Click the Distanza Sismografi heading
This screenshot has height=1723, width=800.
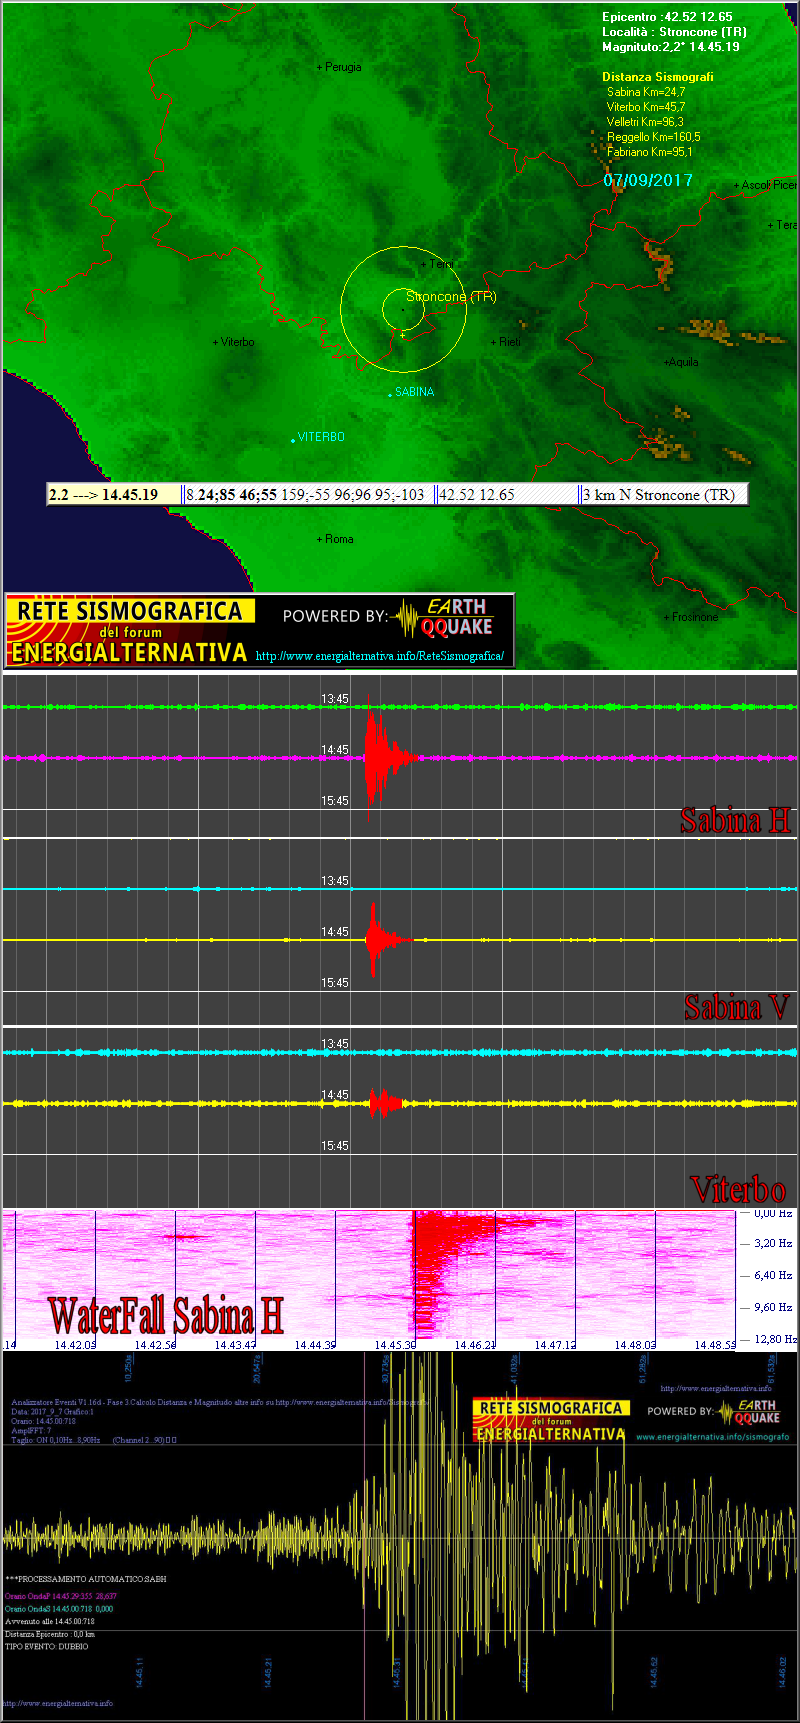[x=657, y=77]
